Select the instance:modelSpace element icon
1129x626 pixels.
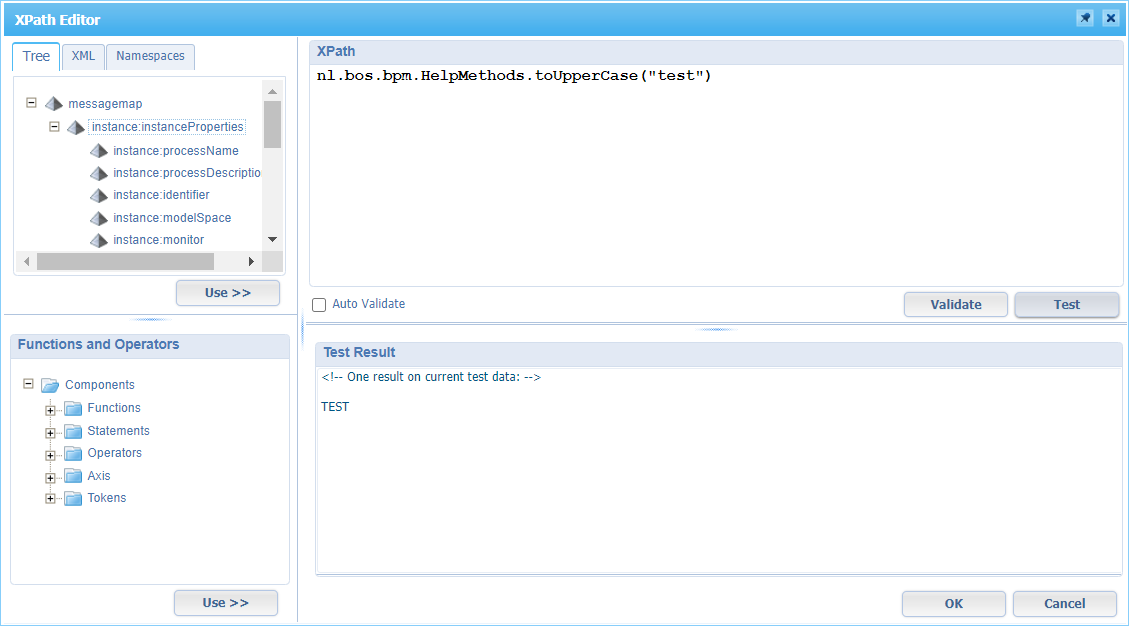[x=98, y=217]
